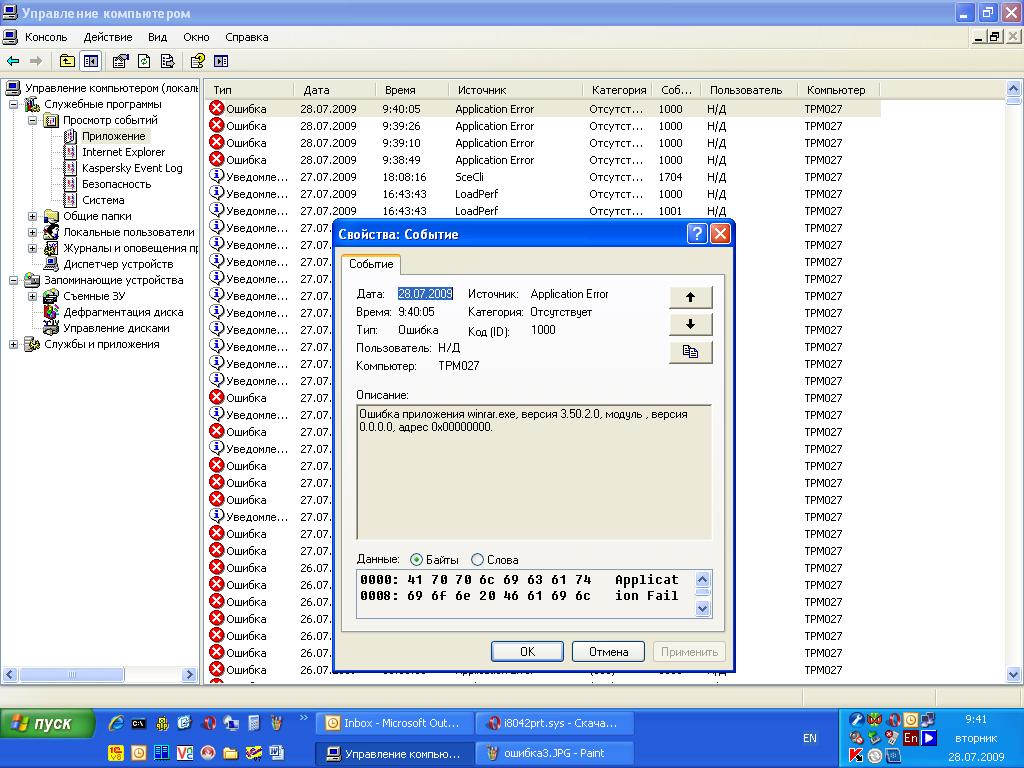Open Command Prompt from quick launch
The height and width of the screenshot is (768, 1024).
tap(138, 723)
